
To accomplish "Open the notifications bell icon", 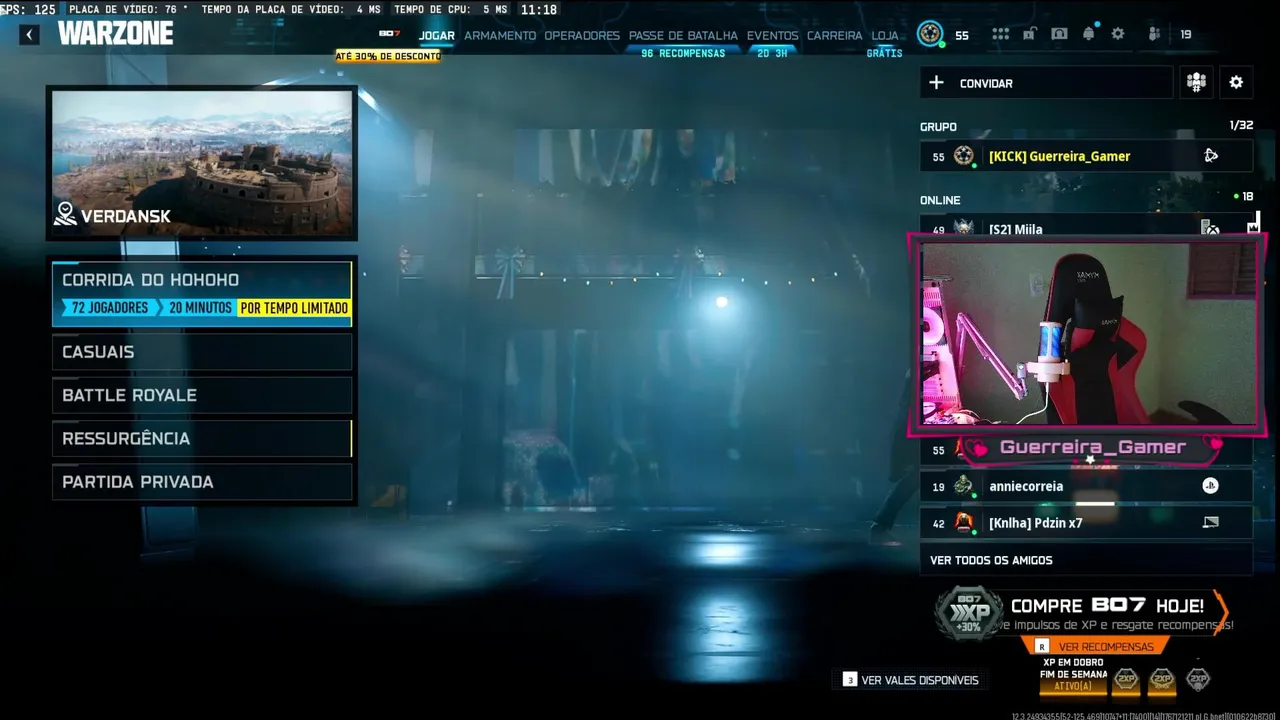I will 1089,34.
